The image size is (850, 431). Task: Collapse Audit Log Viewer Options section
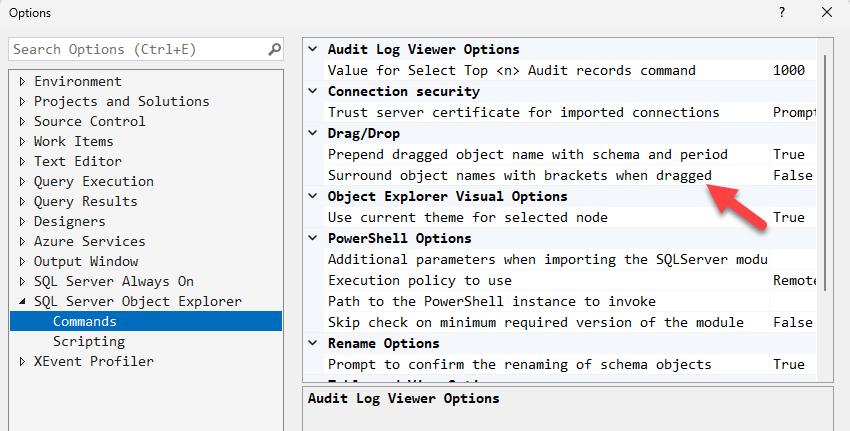point(313,49)
